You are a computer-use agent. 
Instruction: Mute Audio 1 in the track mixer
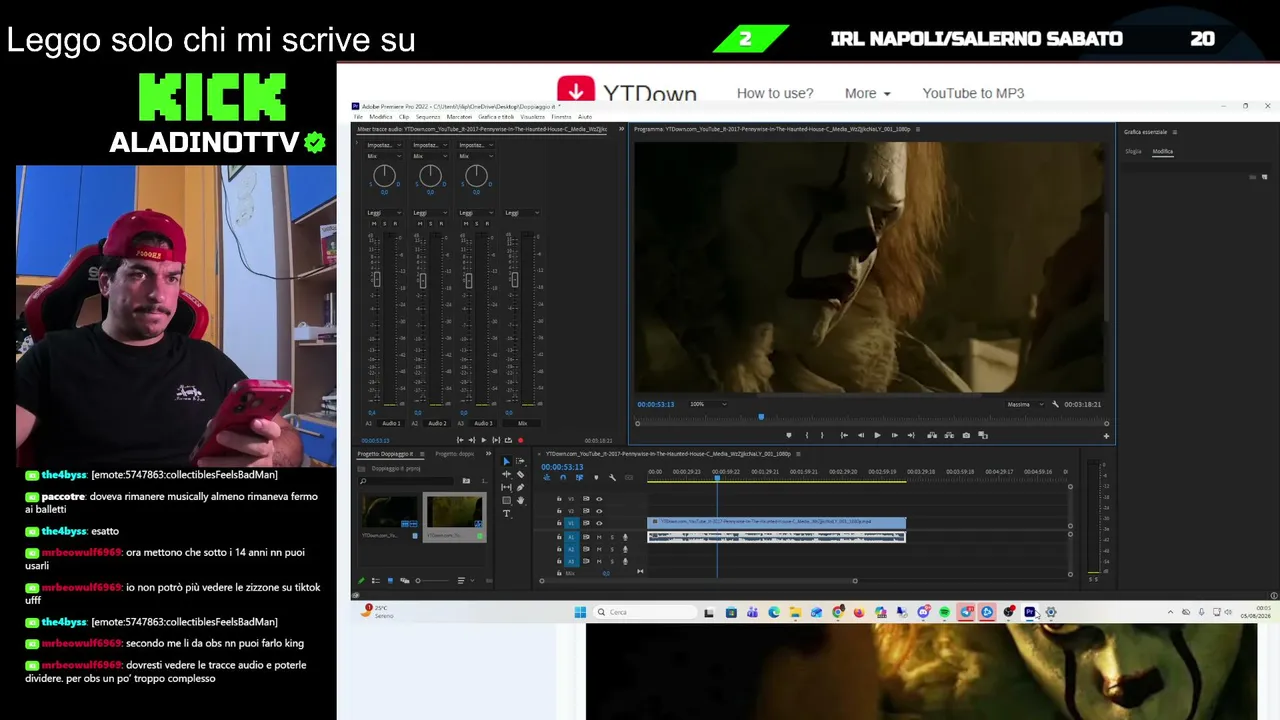(374, 224)
